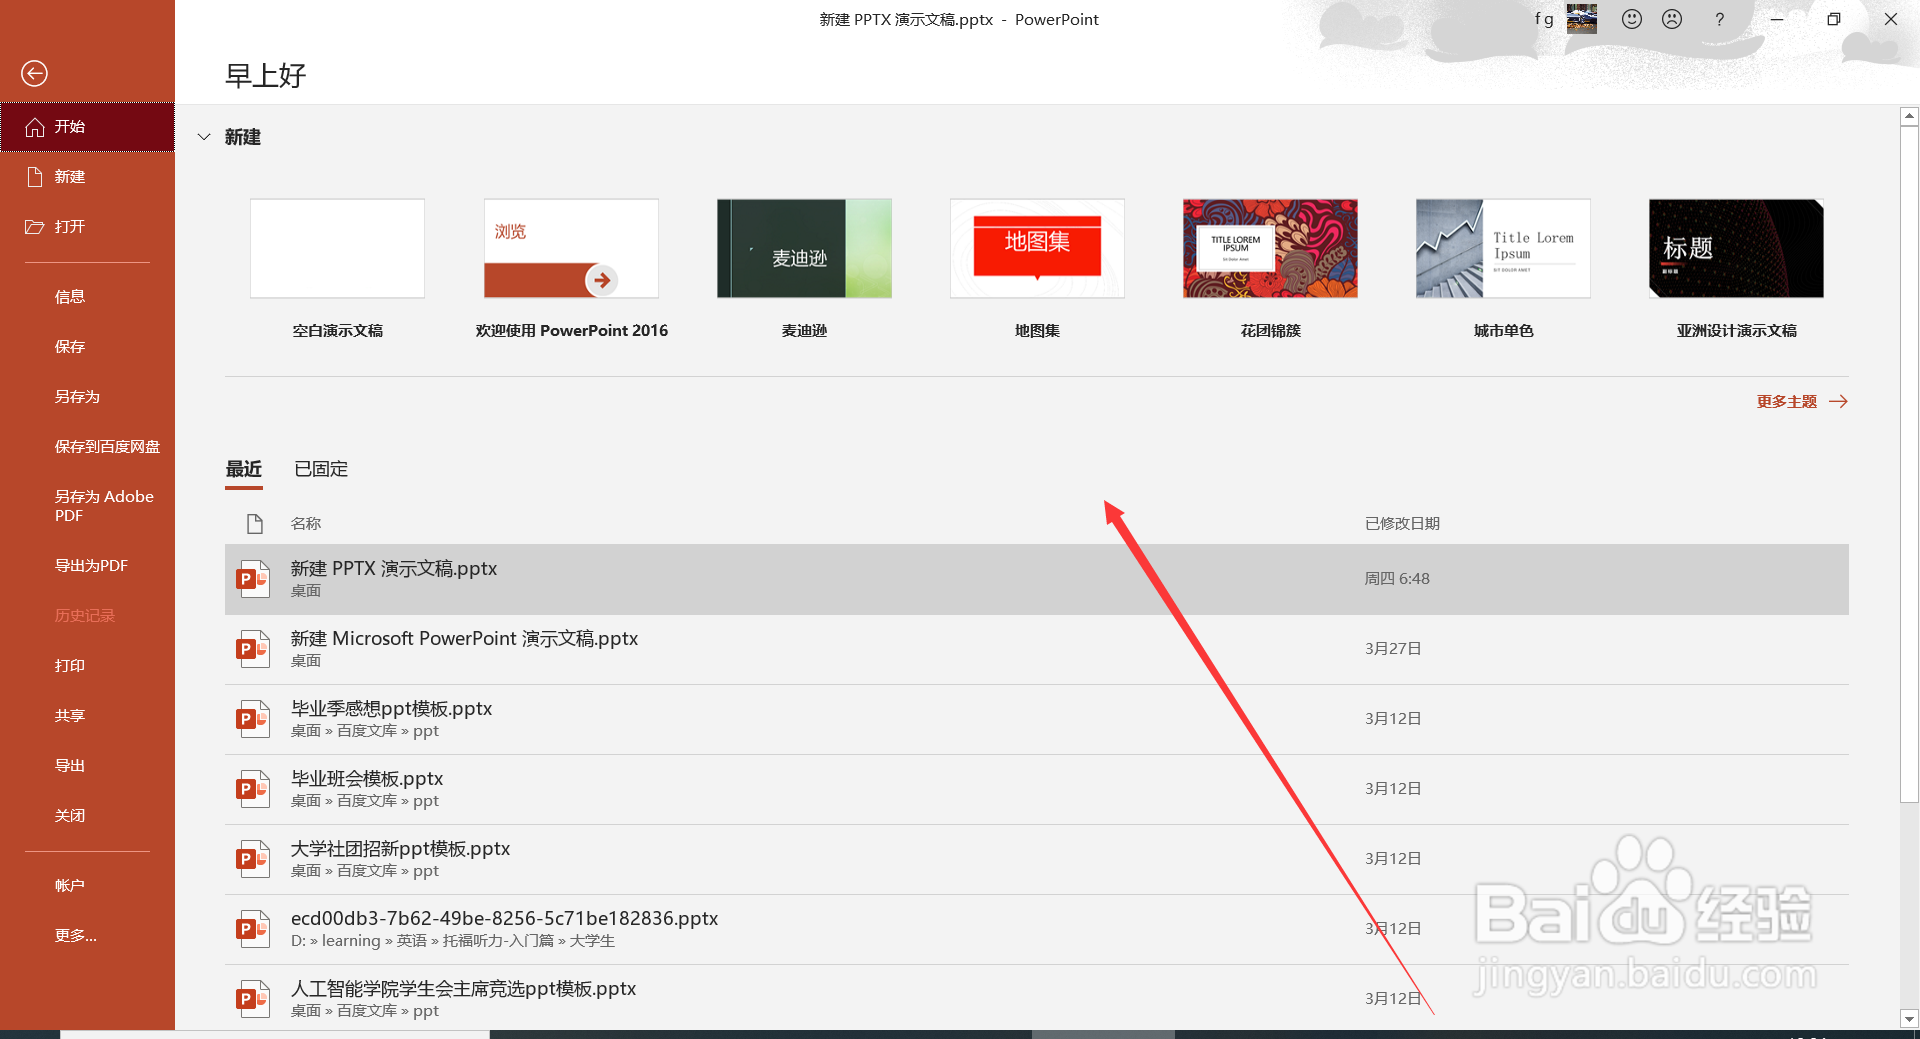1920x1039 pixels.
Task: Click the file icon of 大学社团招新ppt模板.pptx
Action: coord(252,859)
